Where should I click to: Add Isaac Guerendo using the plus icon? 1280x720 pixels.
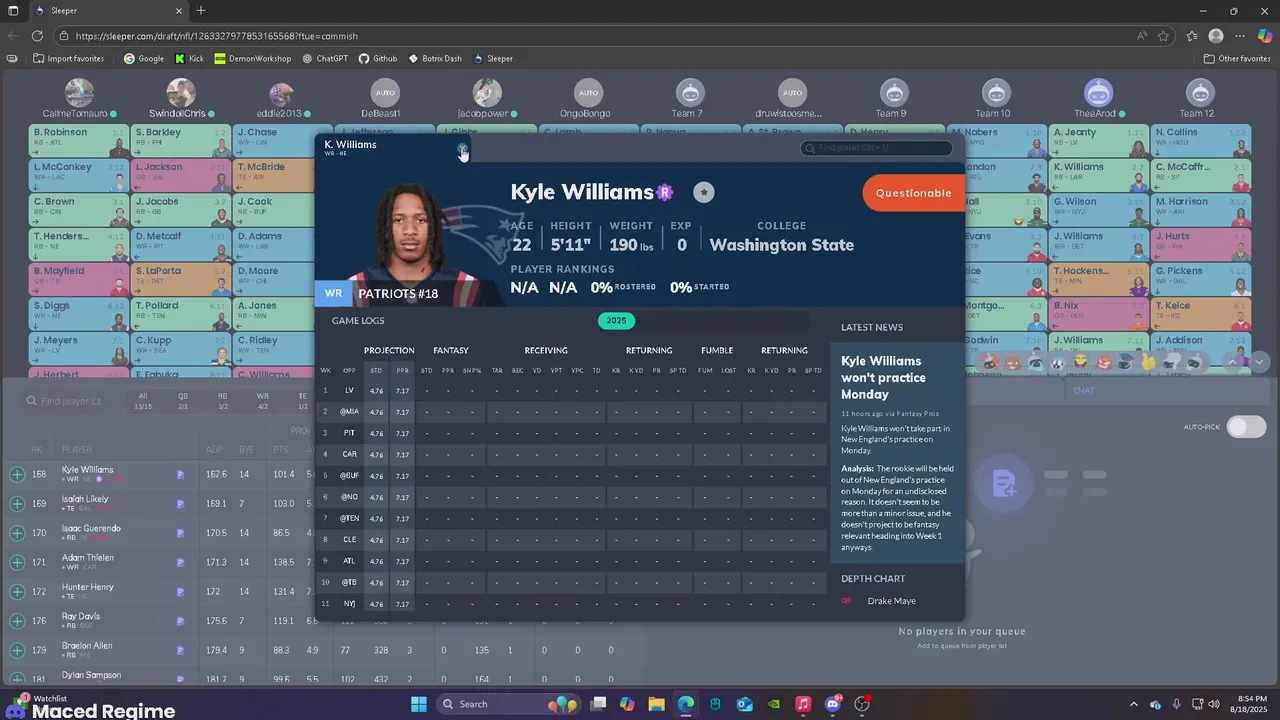[x=17, y=534]
